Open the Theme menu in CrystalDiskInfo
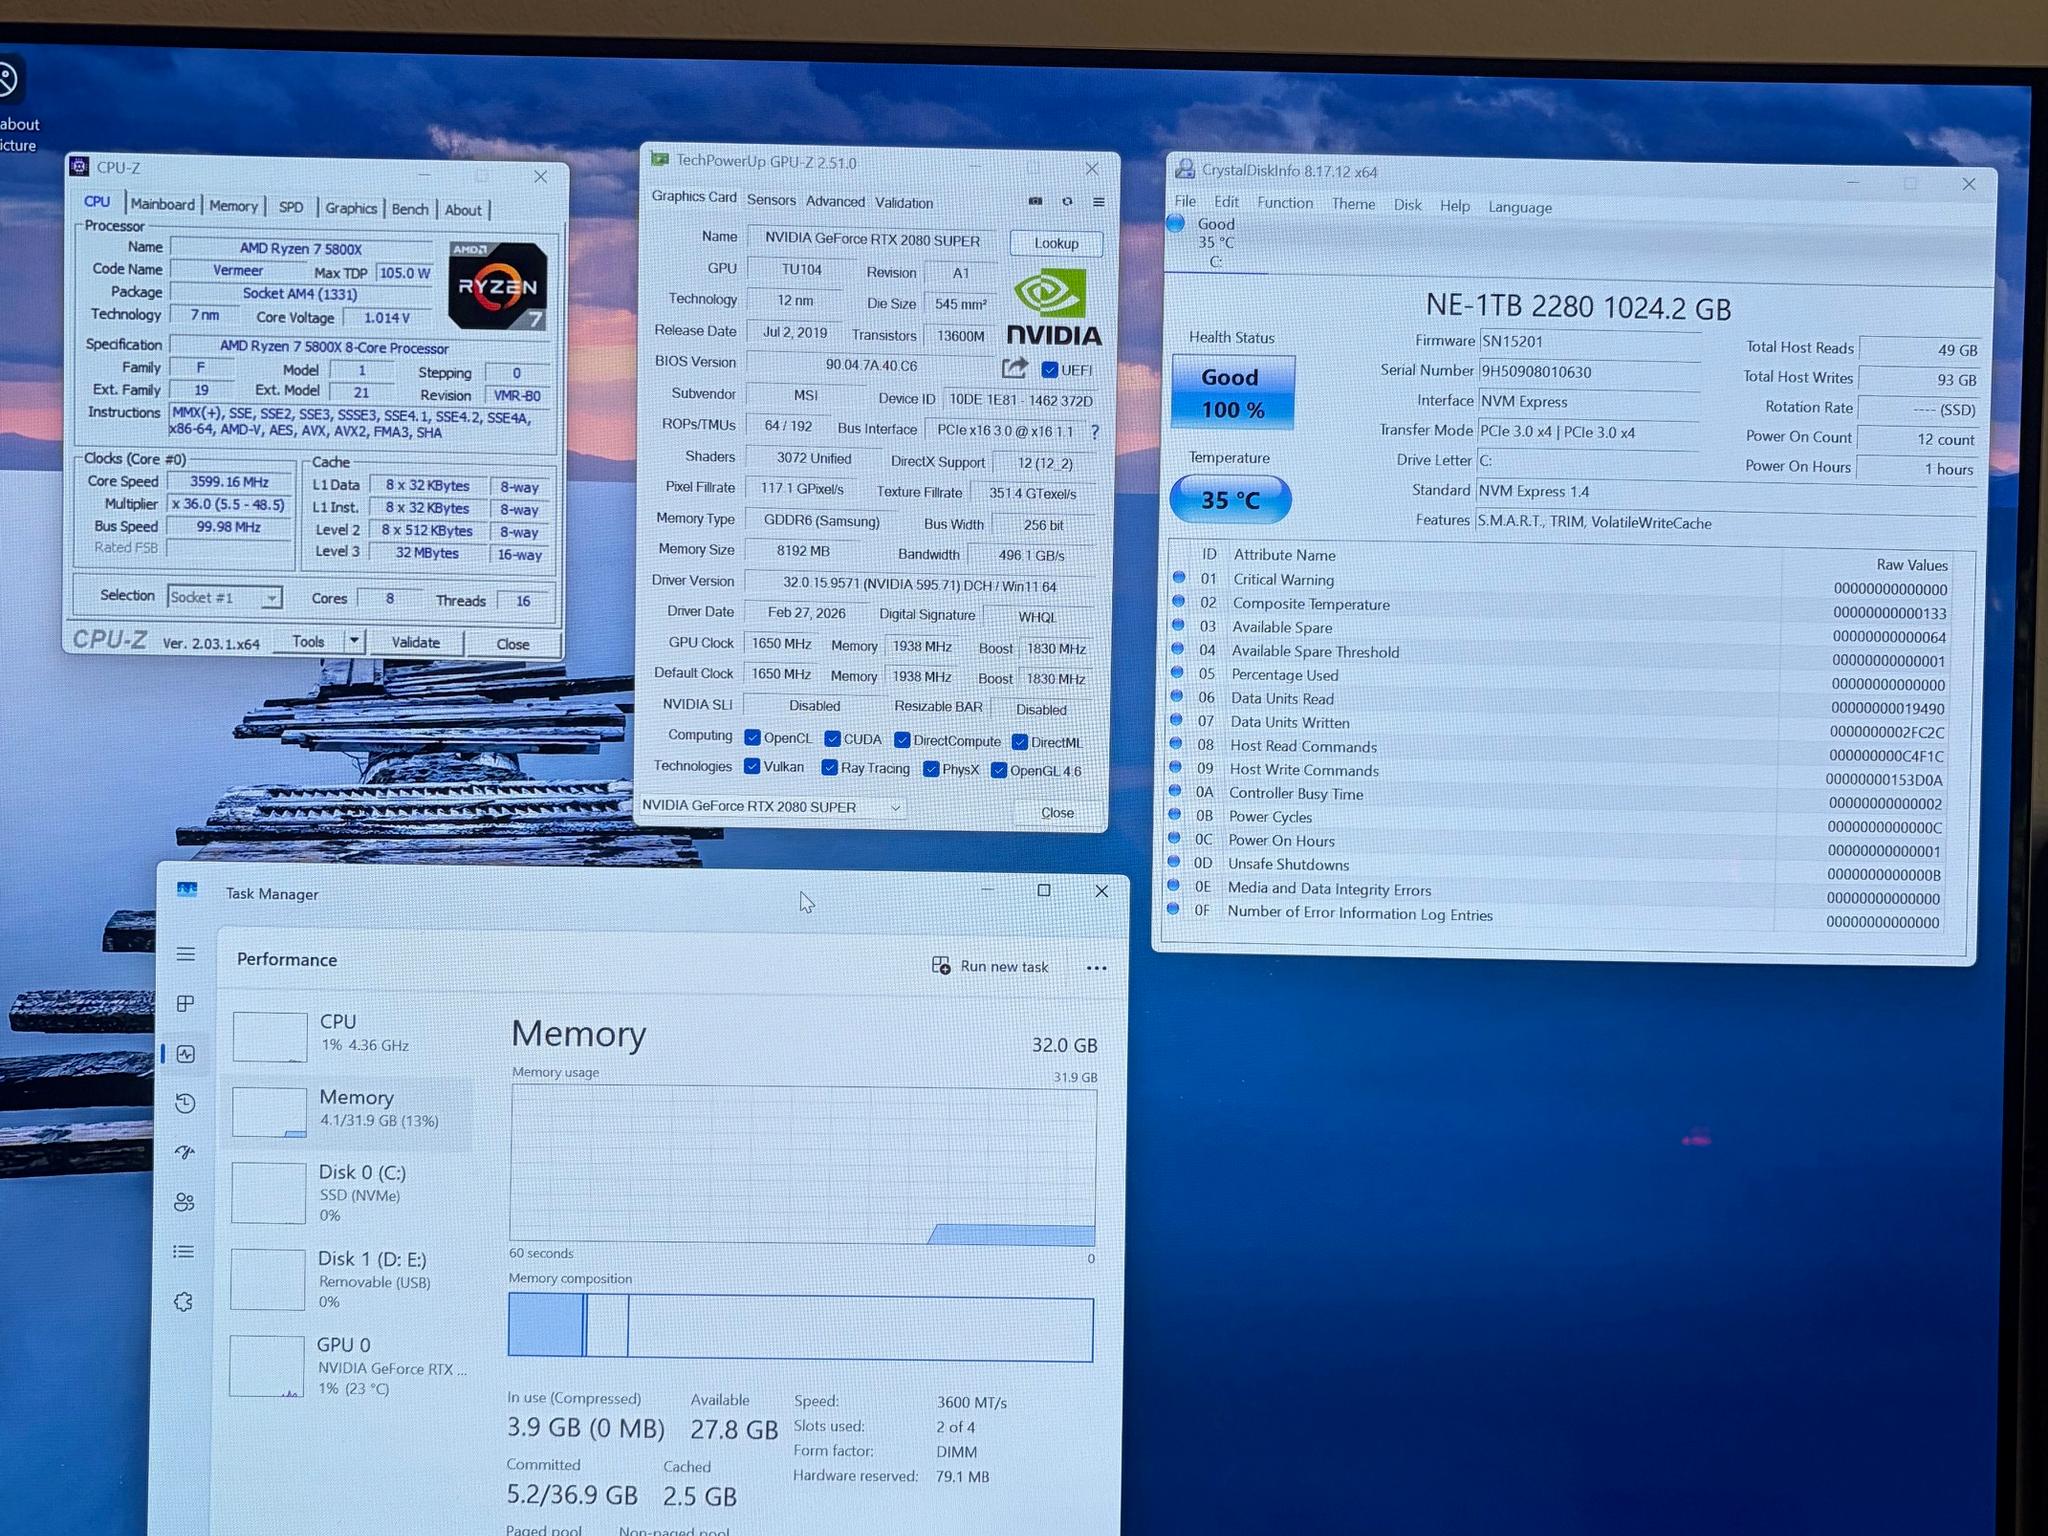This screenshot has height=1536, width=2048. tap(1353, 203)
